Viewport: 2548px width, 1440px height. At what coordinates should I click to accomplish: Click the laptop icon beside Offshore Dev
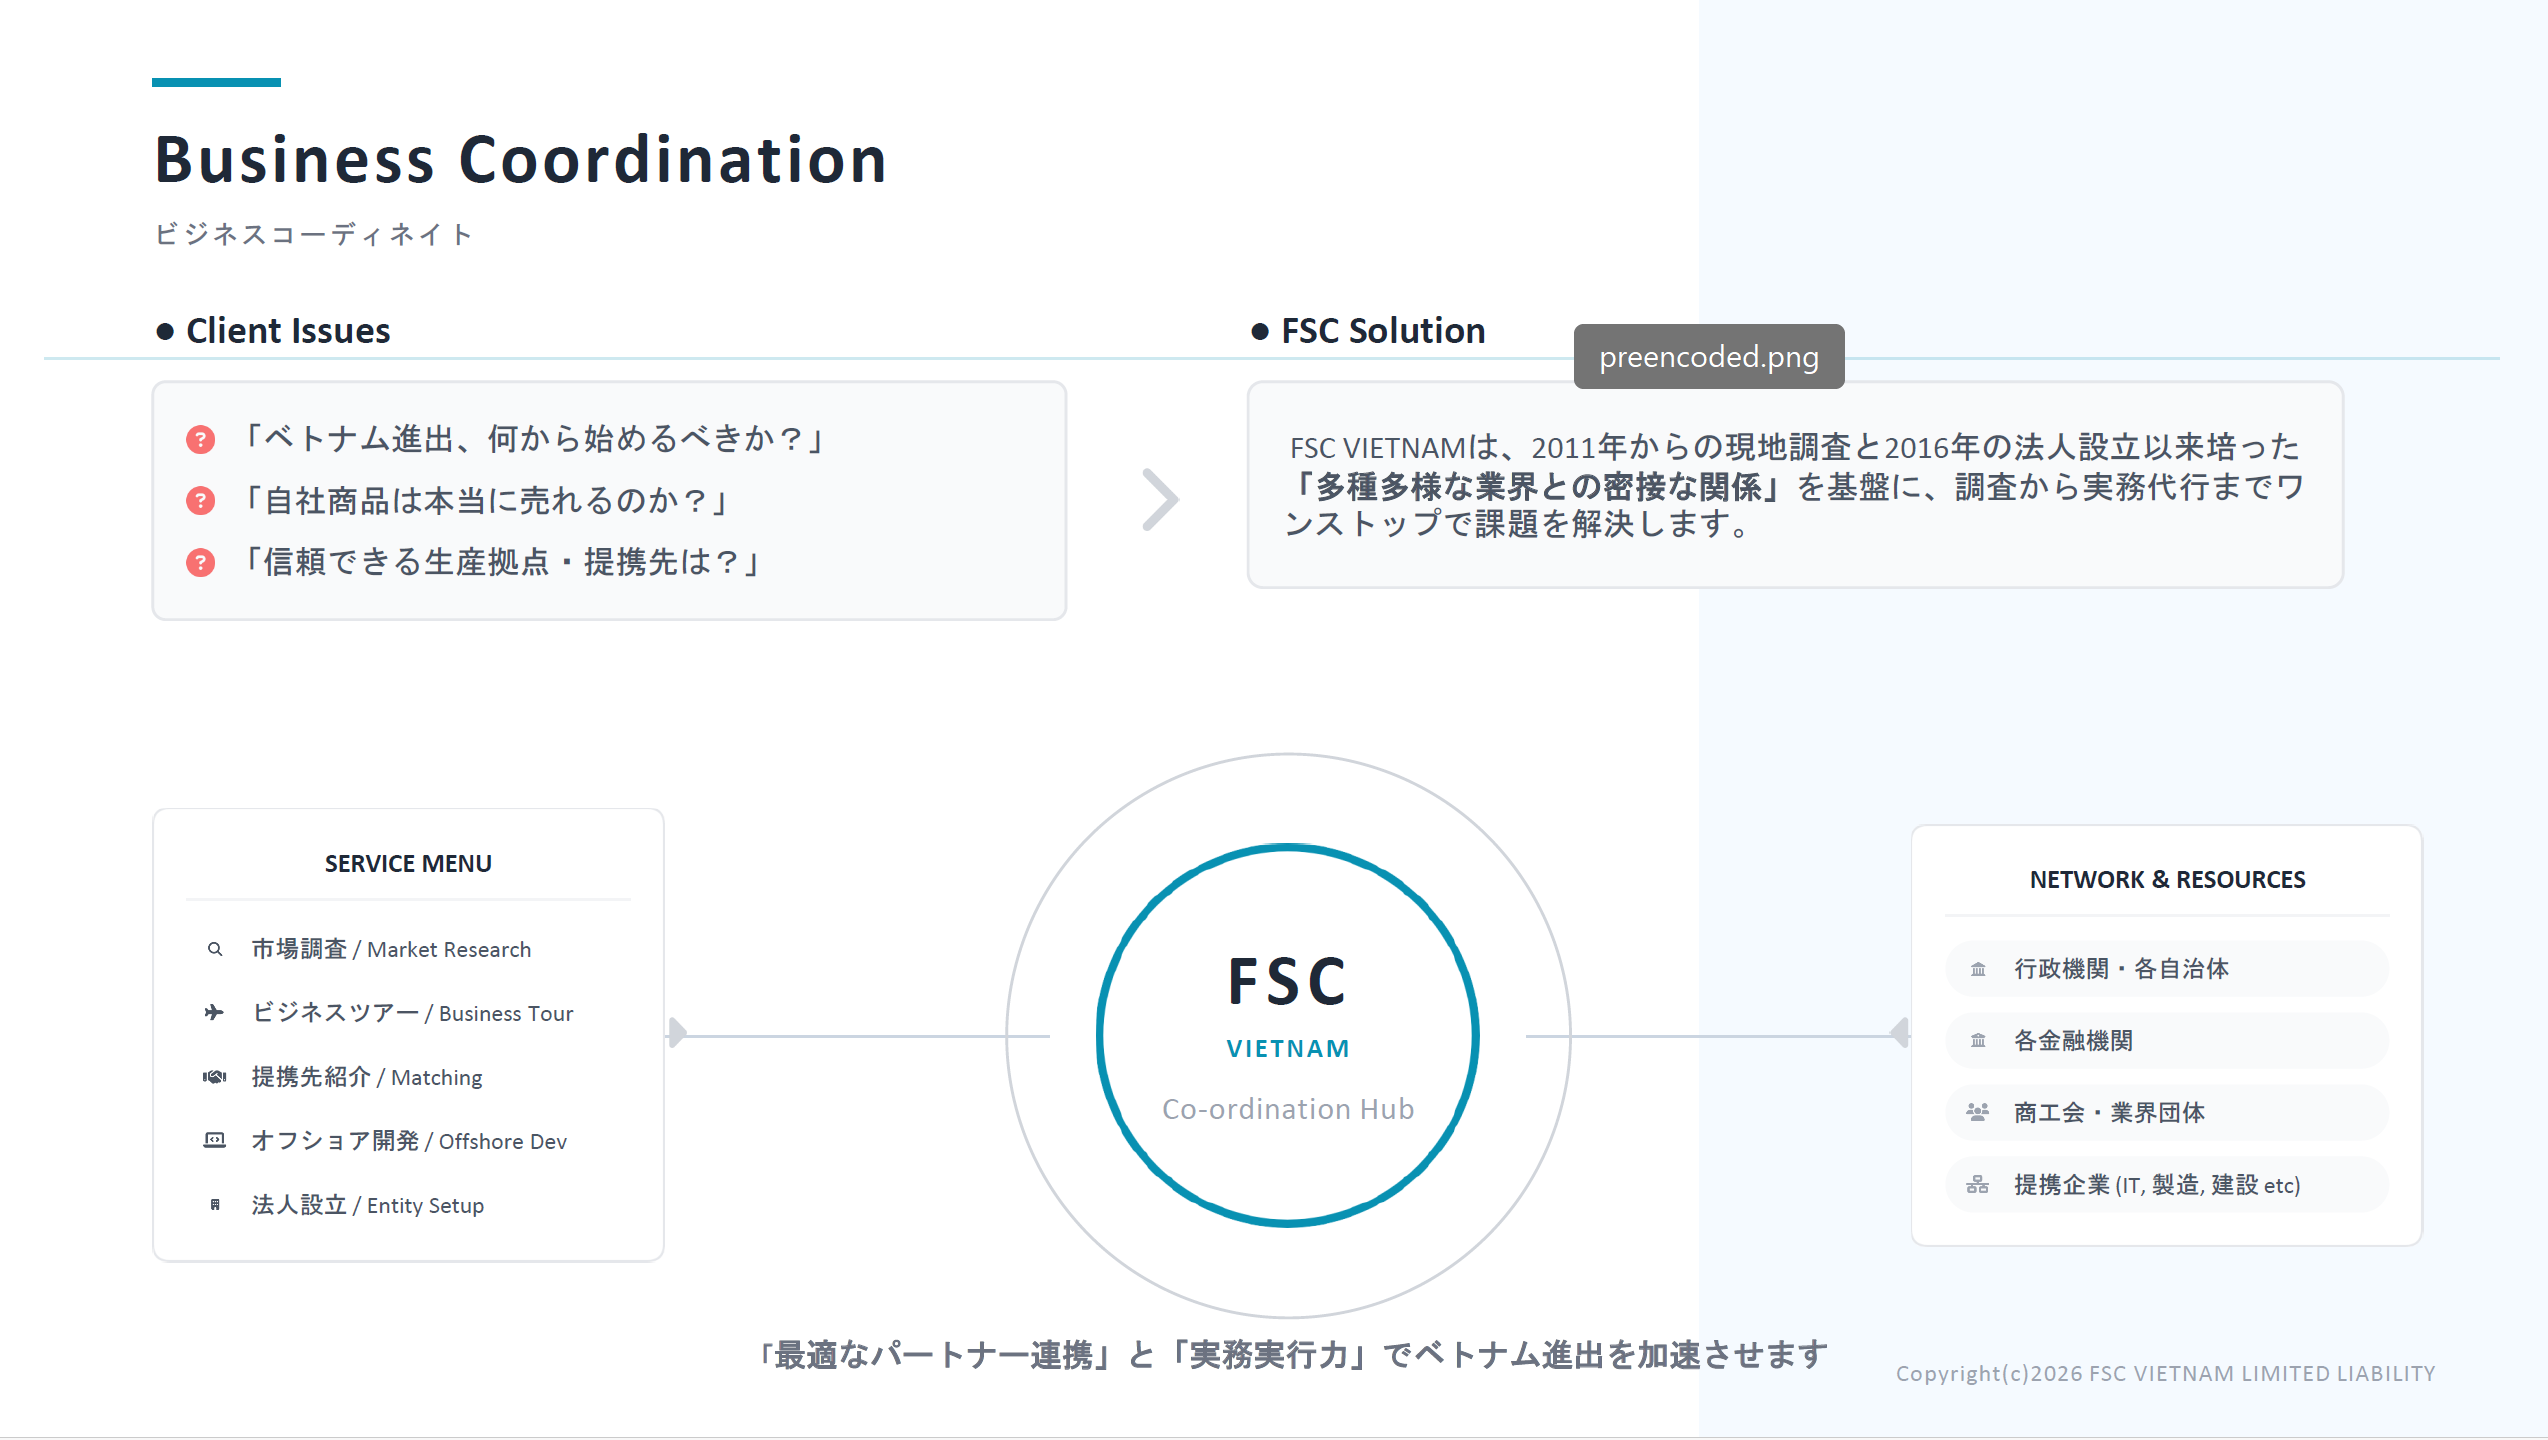click(x=214, y=1140)
